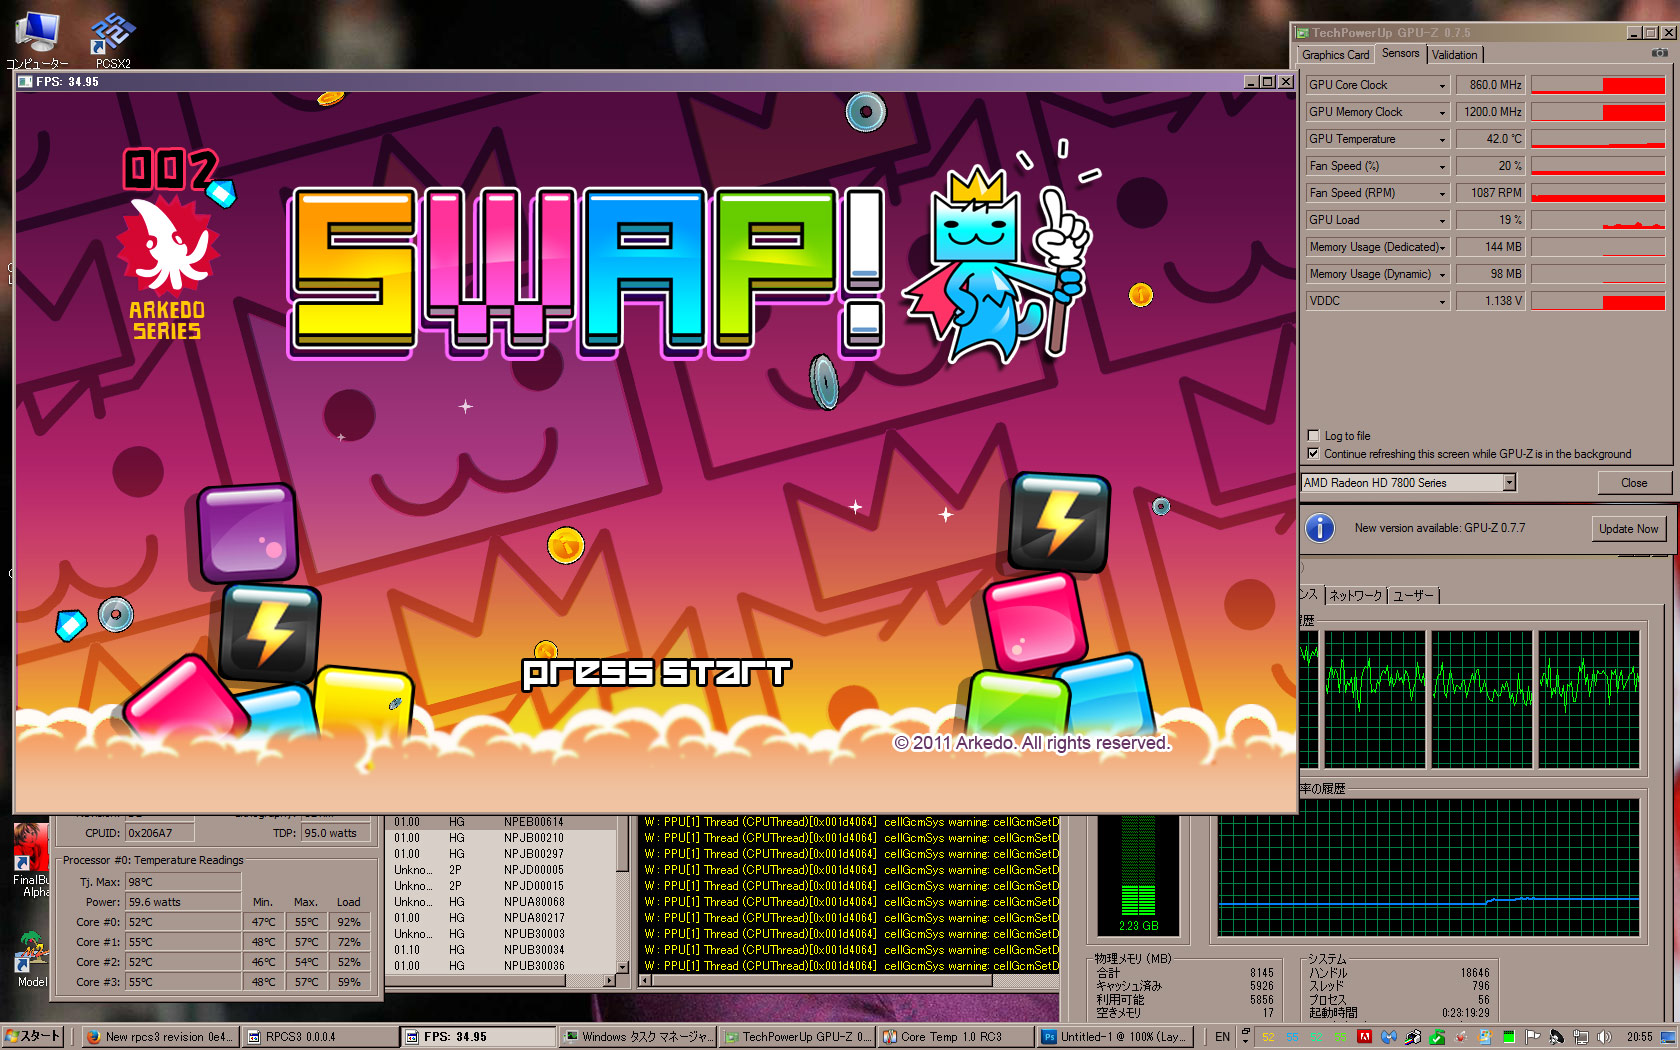Click the Adobe icon in system tray
Viewport: 1680px width, 1050px height.
coord(1364,1037)
